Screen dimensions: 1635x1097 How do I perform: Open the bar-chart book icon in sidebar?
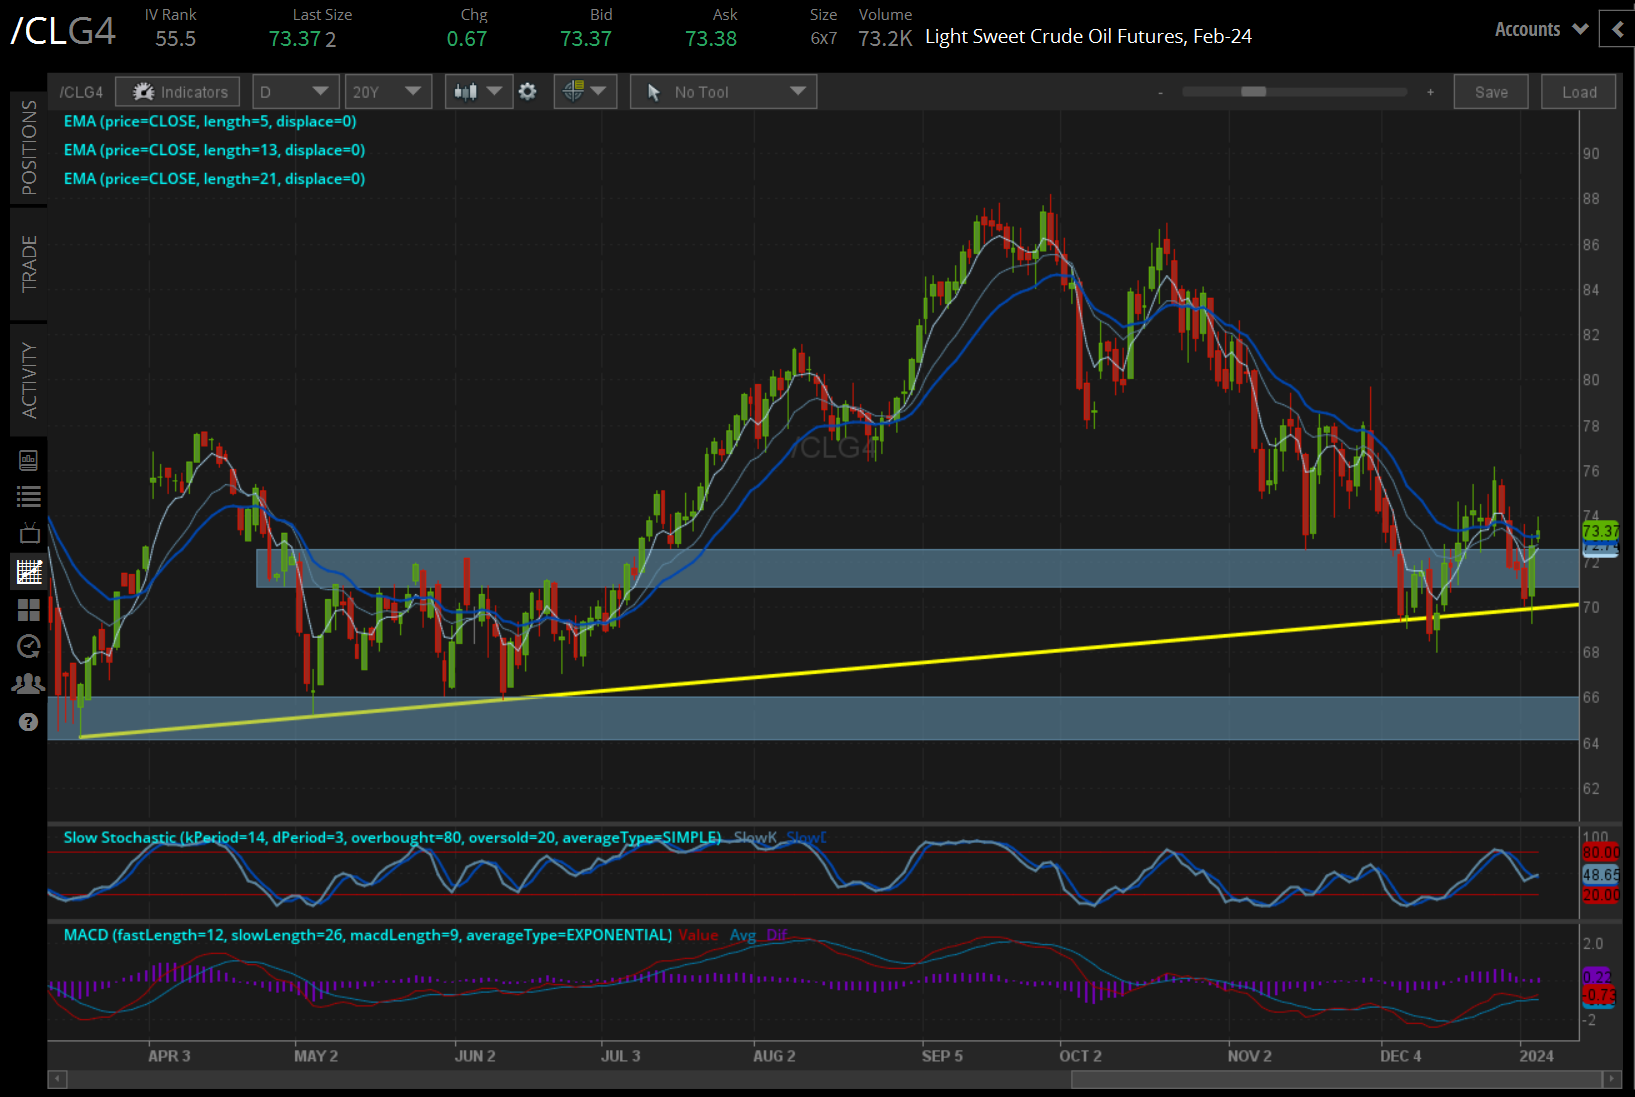[x=29, y=460]
